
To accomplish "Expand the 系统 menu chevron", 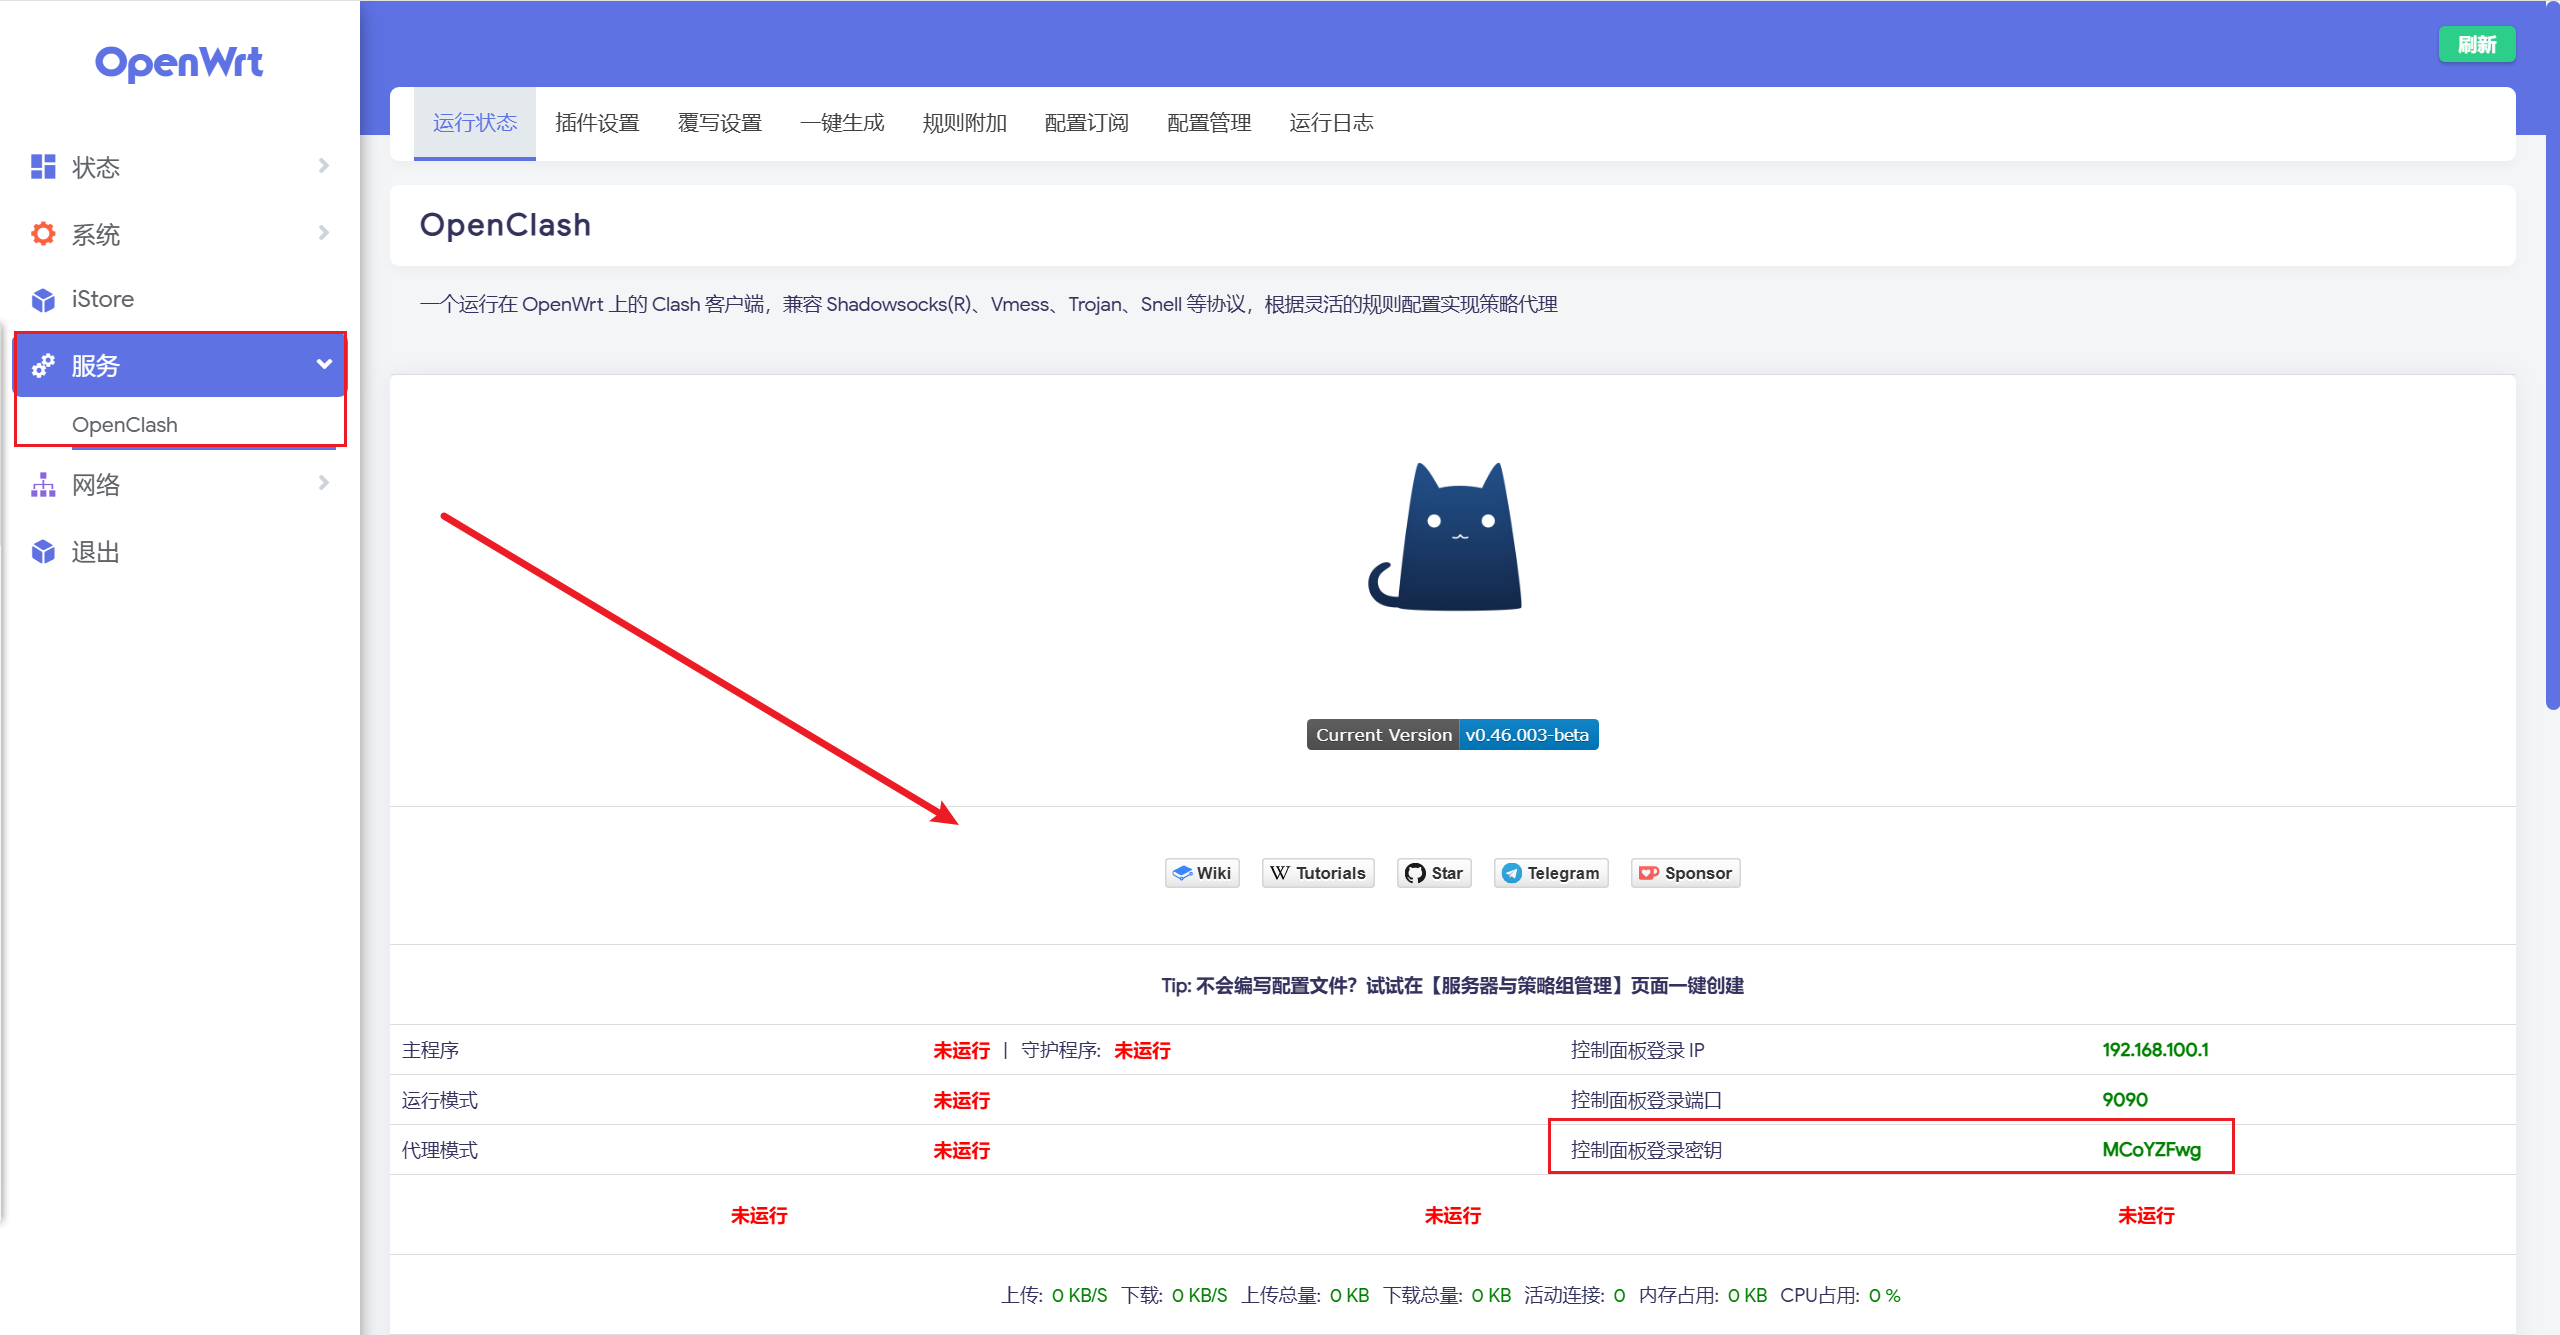I will pos(323,233).
